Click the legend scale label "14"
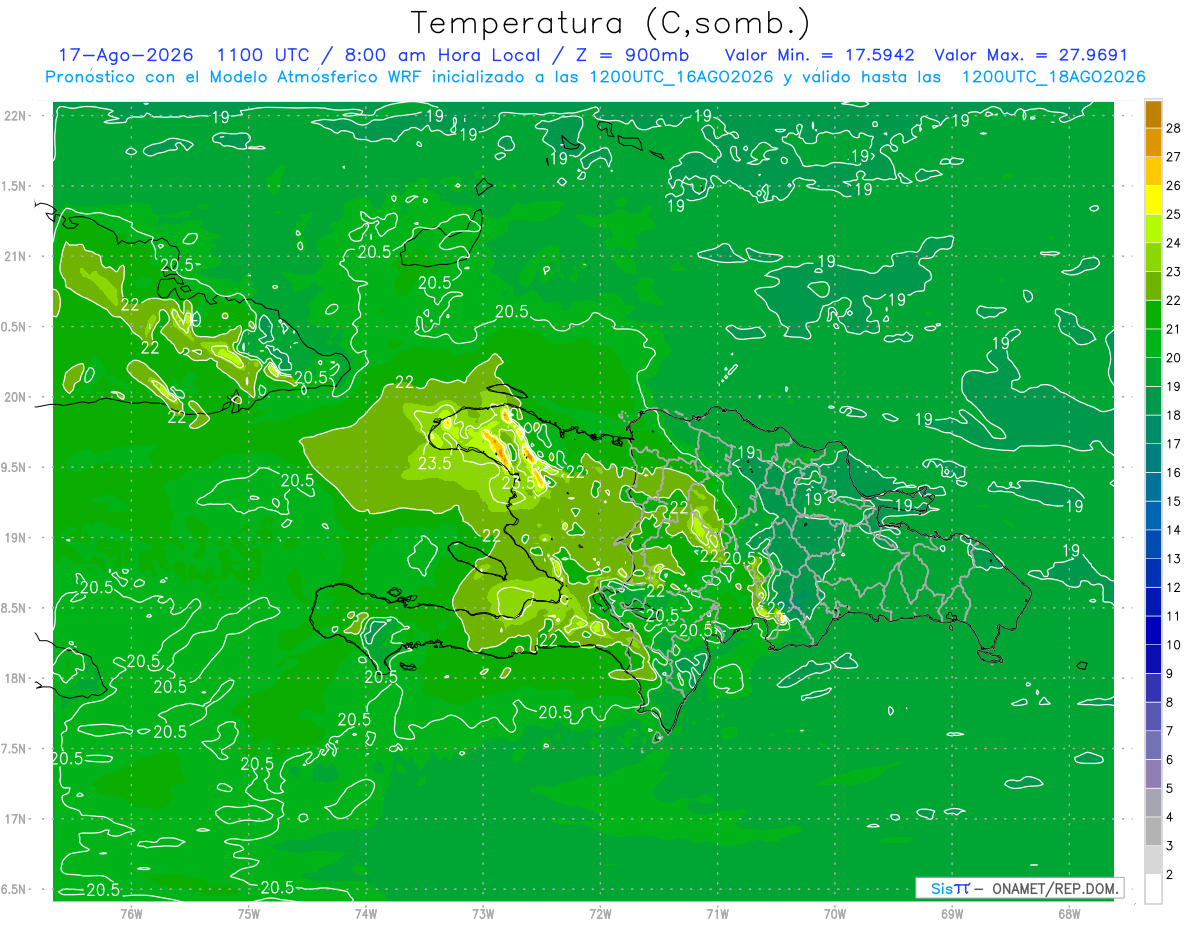 tap(1173, 530)
